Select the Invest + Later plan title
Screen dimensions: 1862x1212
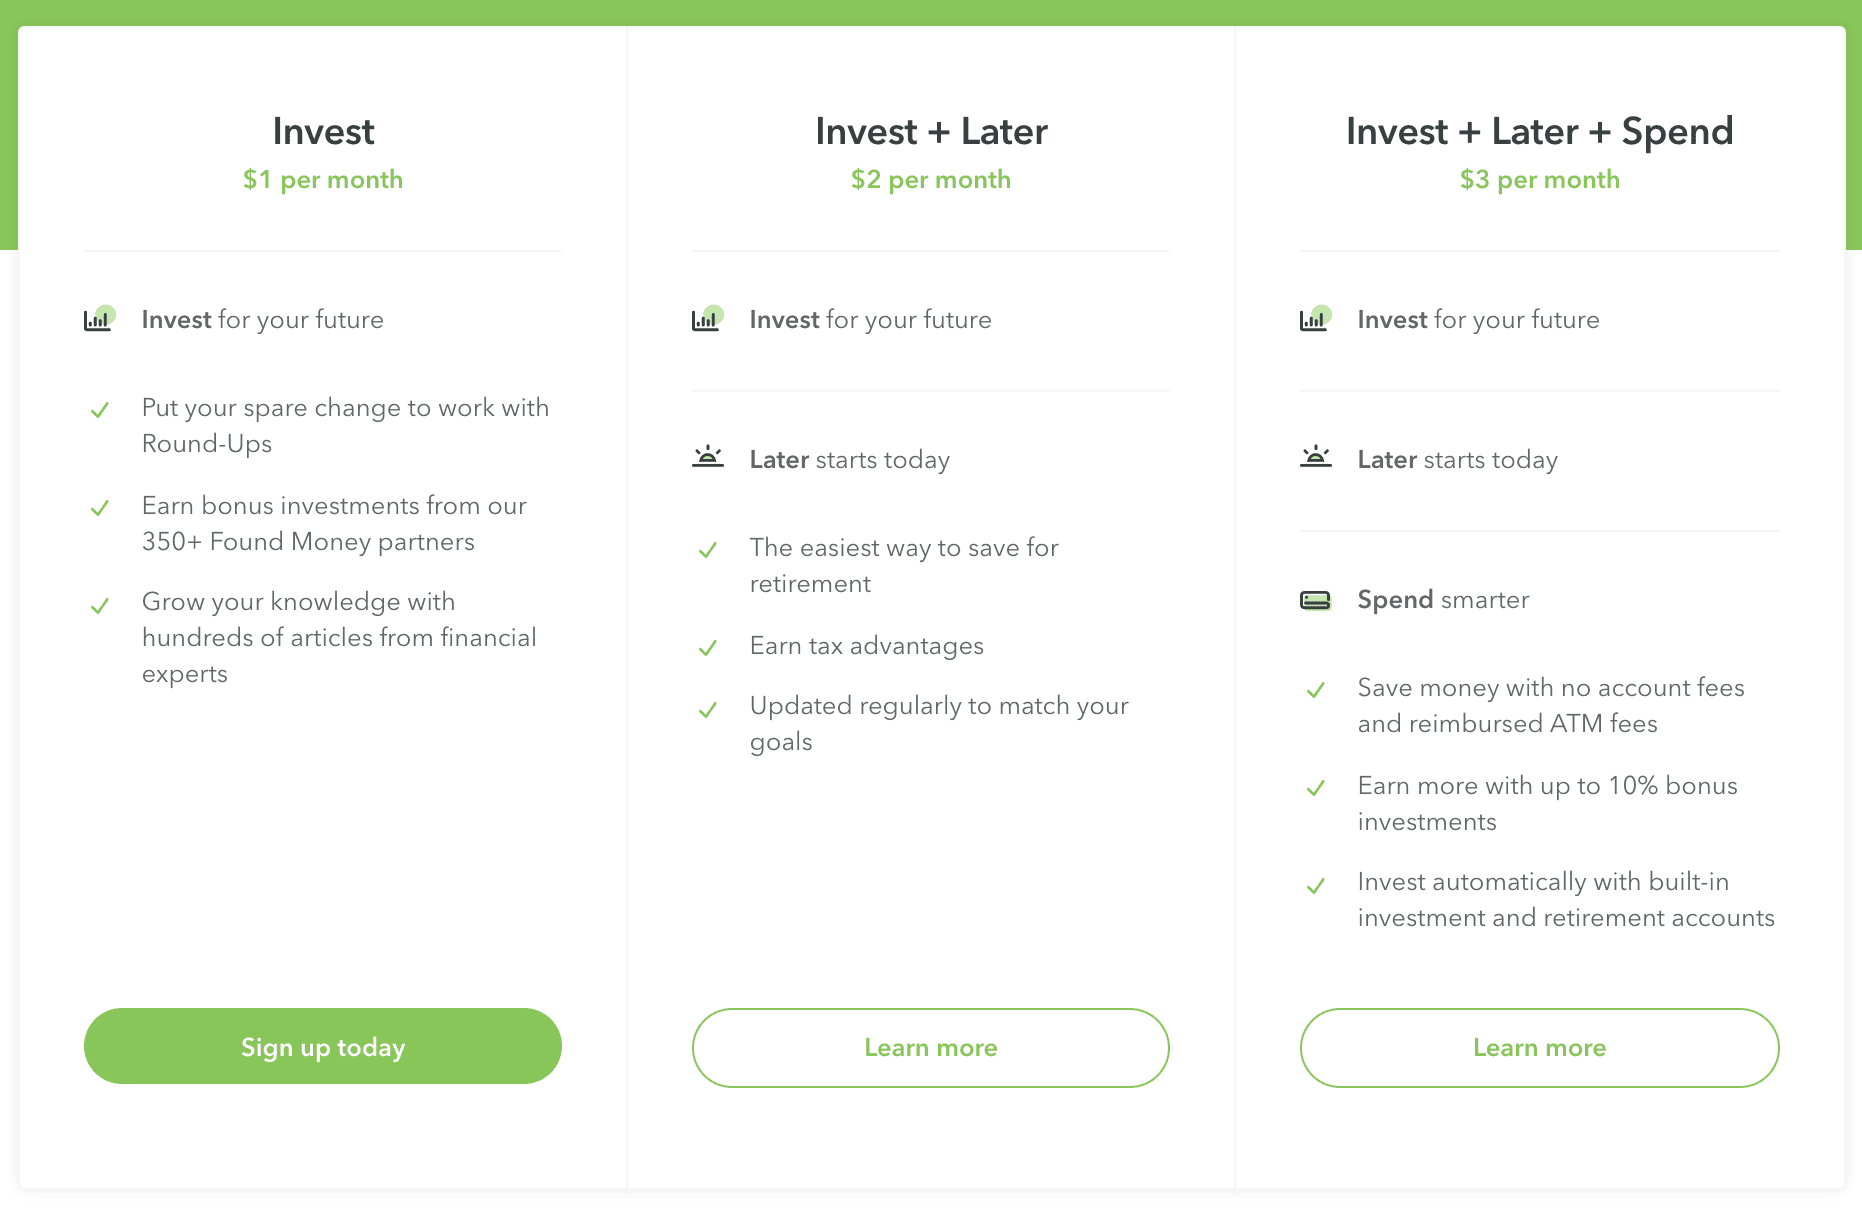pyautogui.click(x=930, y=131)
